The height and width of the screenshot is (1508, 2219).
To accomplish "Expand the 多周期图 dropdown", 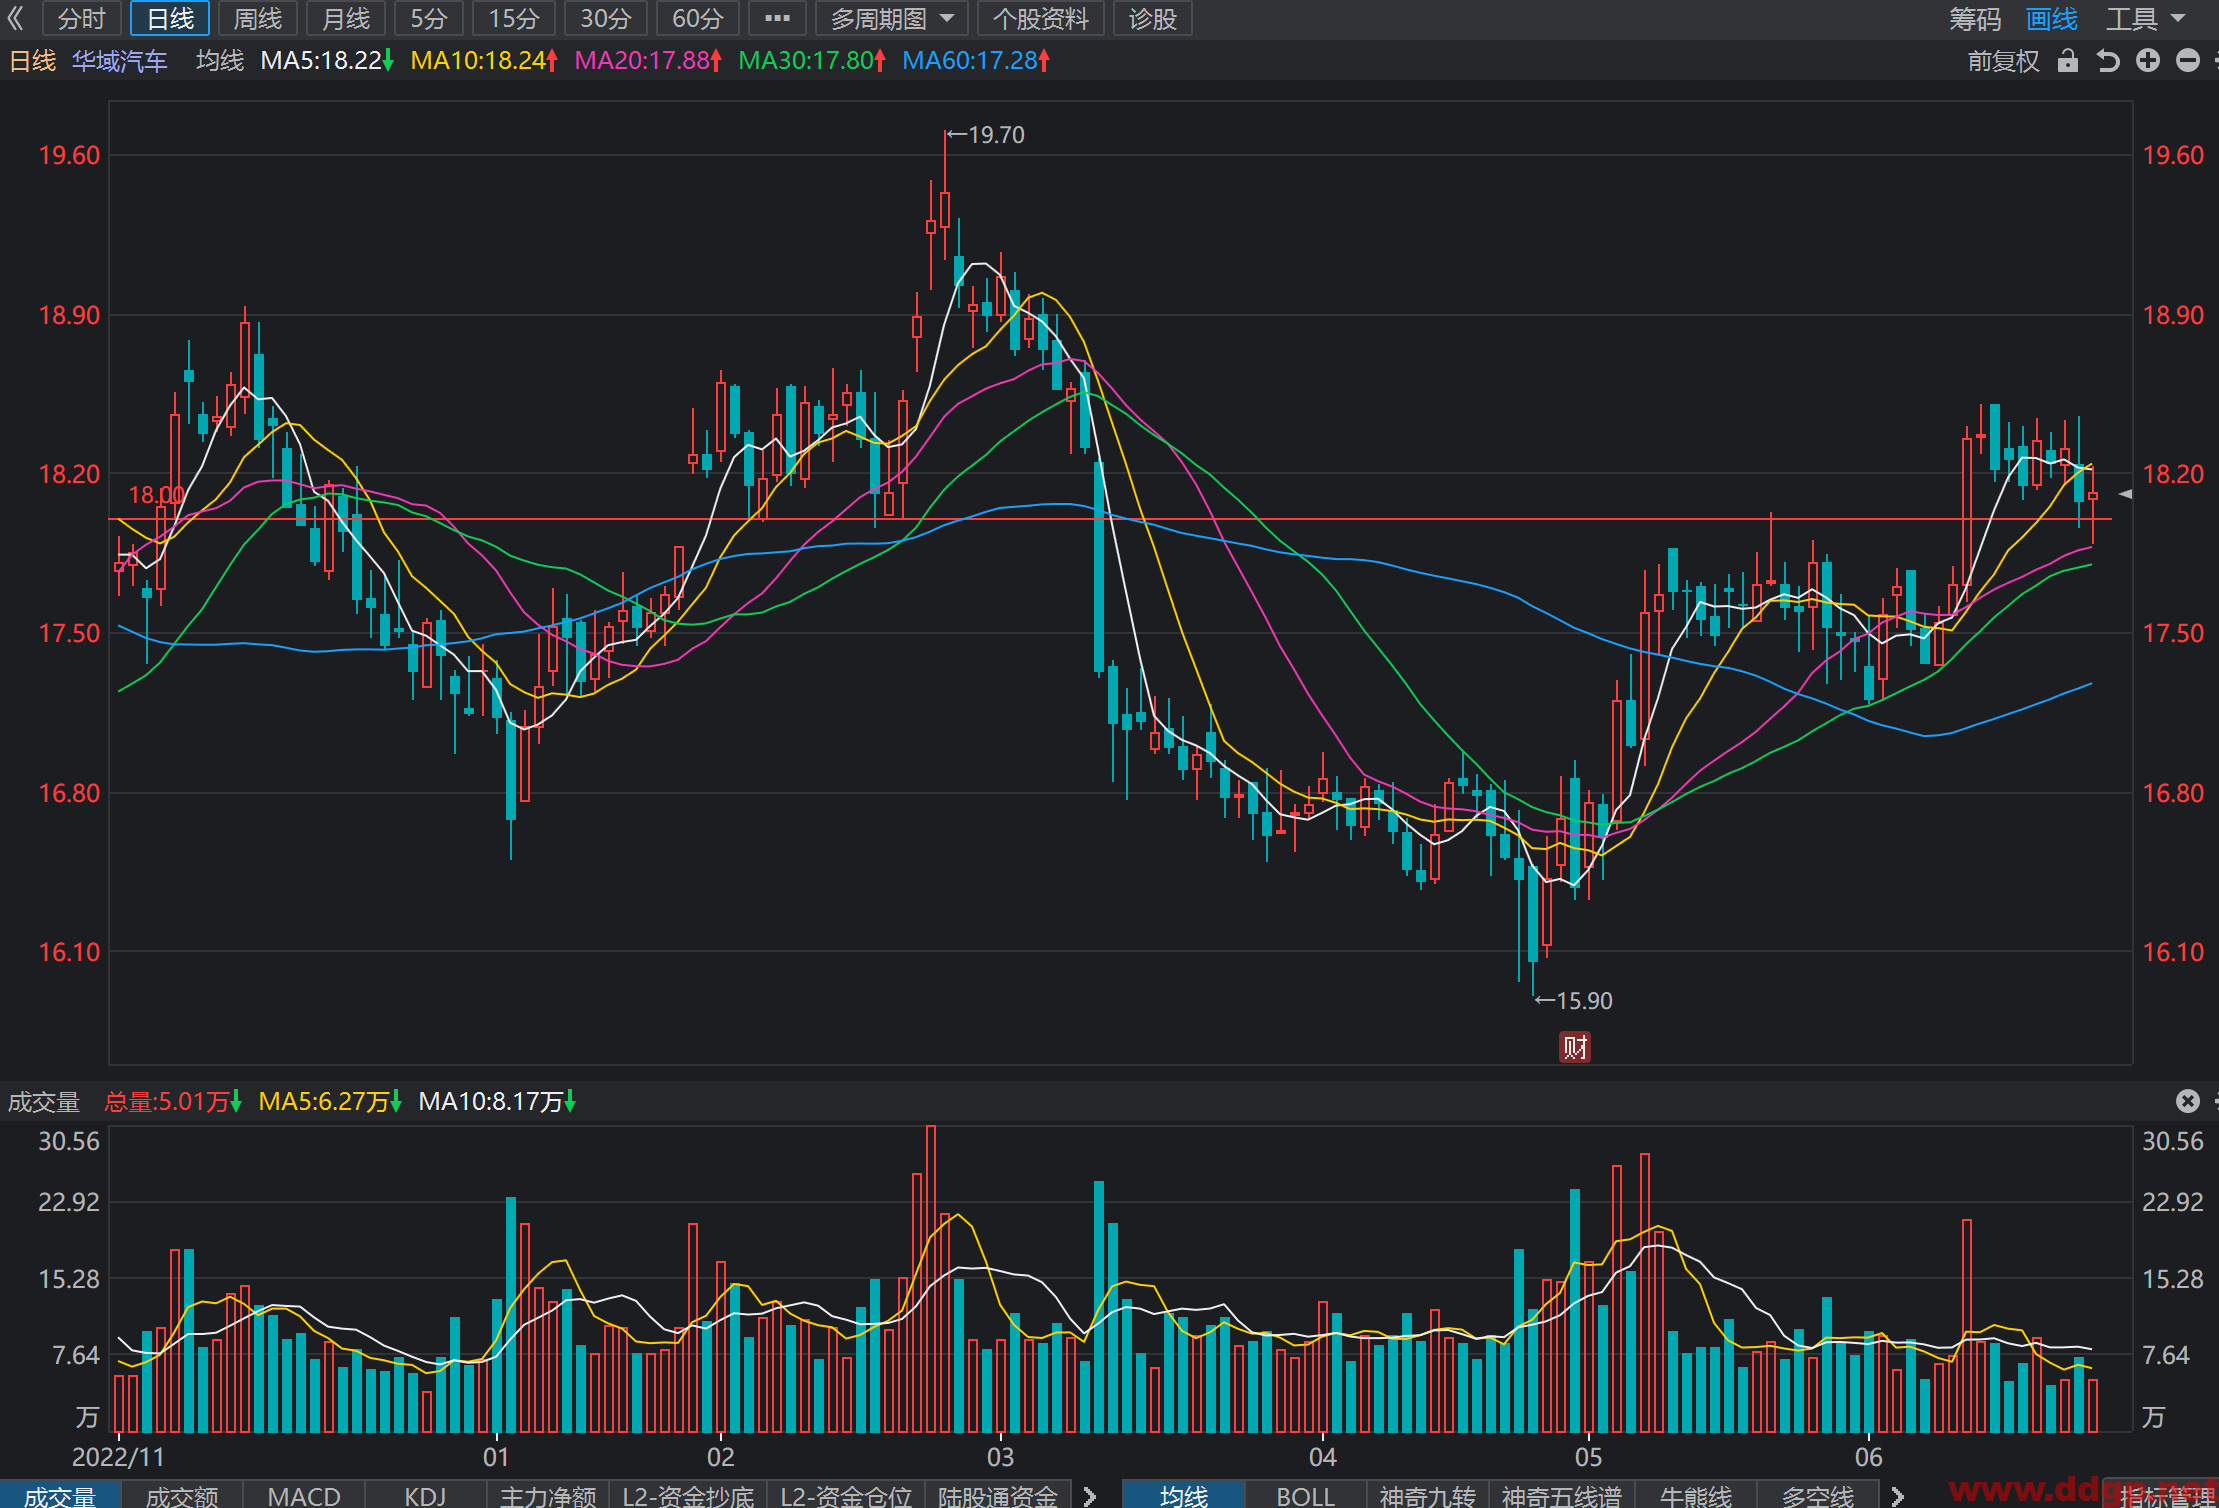I will (x=892, y=18).
